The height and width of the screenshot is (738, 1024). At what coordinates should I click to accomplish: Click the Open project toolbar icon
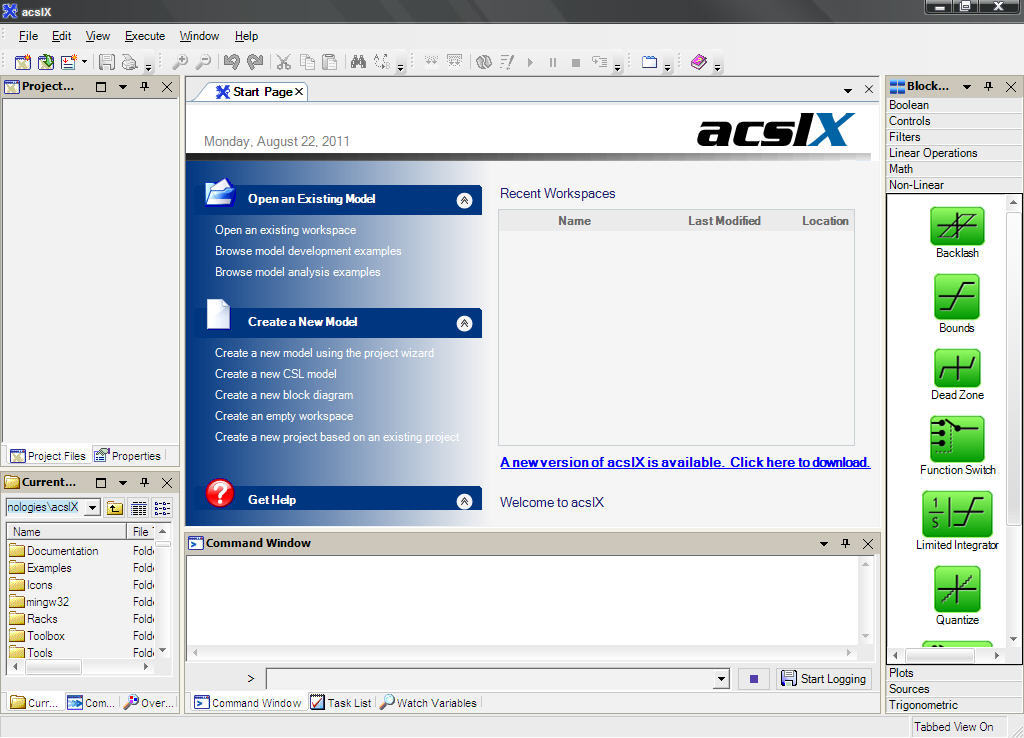tap(46, 62)
